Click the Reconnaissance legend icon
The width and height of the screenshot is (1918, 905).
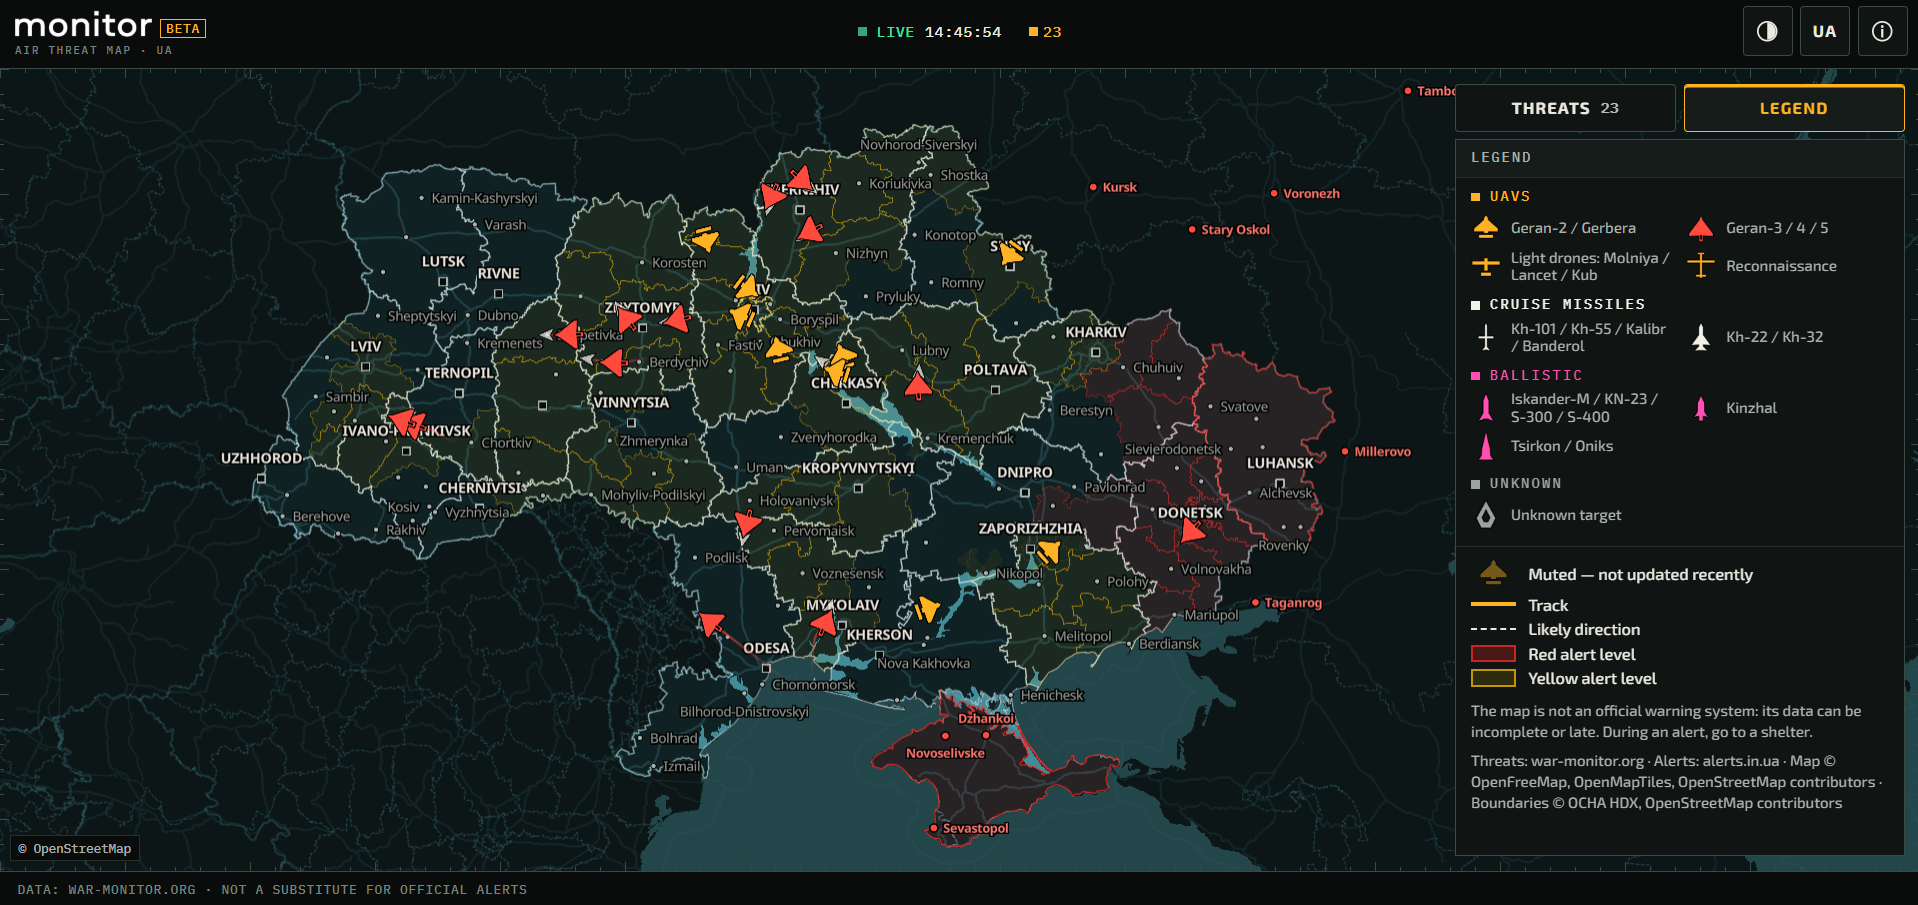[x=1701, y=266]
